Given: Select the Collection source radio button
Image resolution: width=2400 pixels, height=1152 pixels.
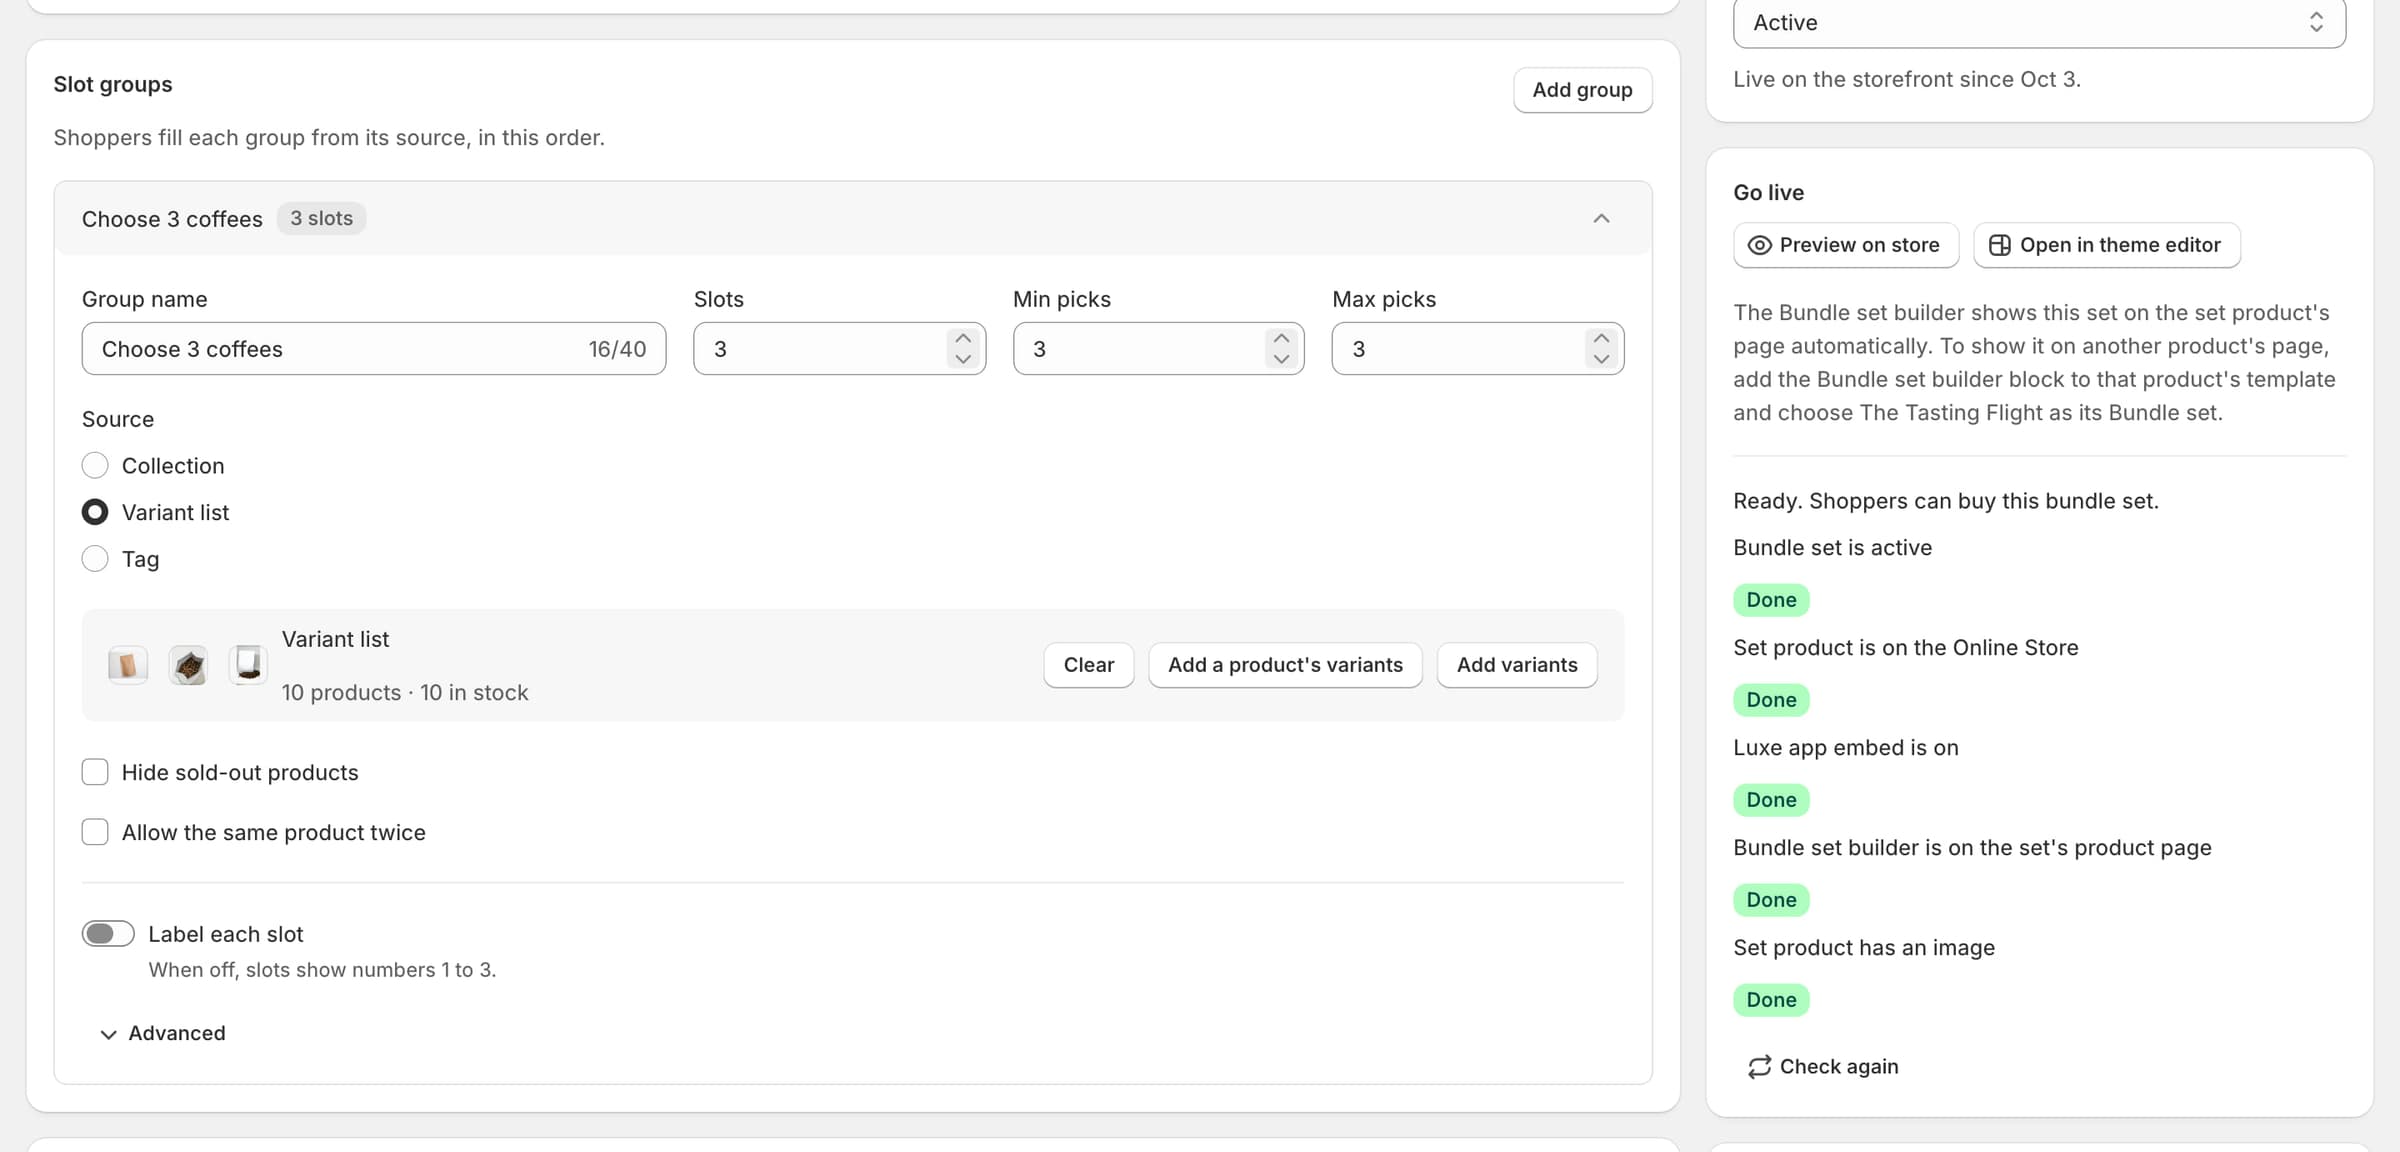Looking at the screenshot, I should 95,466.
